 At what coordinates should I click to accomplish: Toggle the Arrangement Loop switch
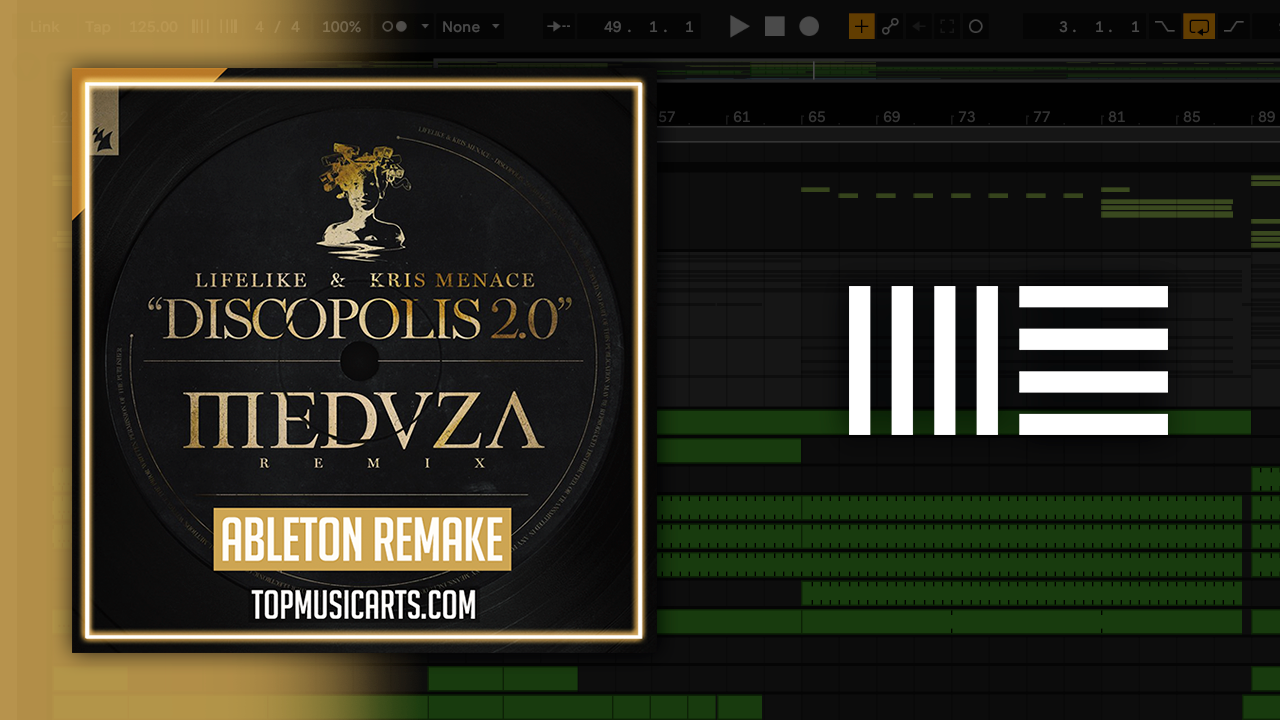[1198, 27]
